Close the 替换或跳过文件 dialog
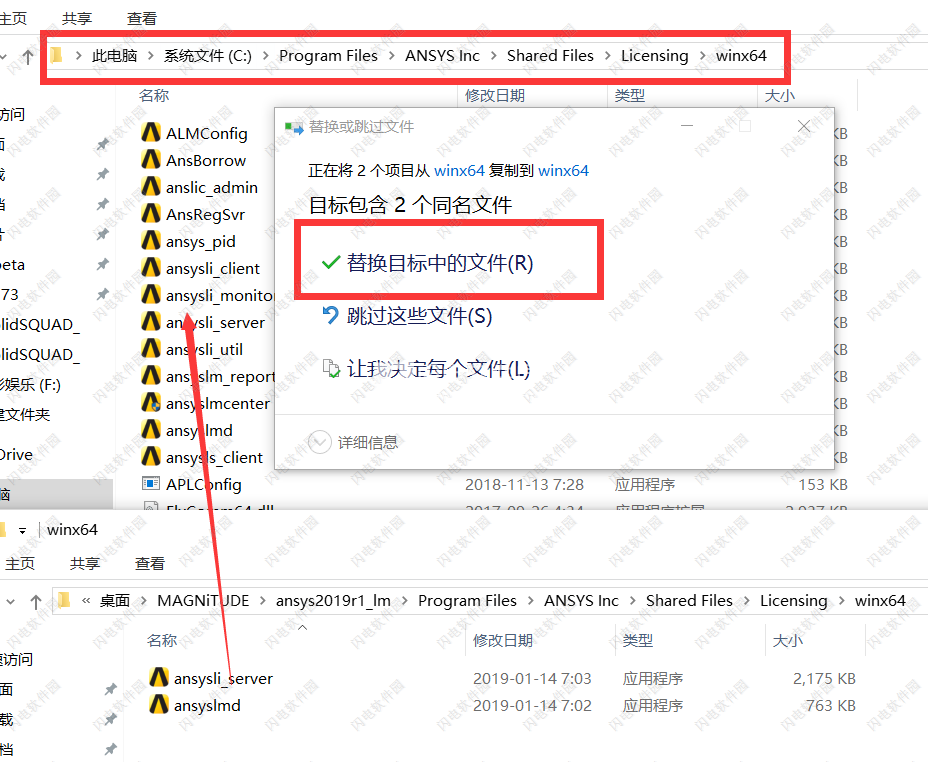The height and width of the screenshot is (762, 928). [x=803, y=126]
